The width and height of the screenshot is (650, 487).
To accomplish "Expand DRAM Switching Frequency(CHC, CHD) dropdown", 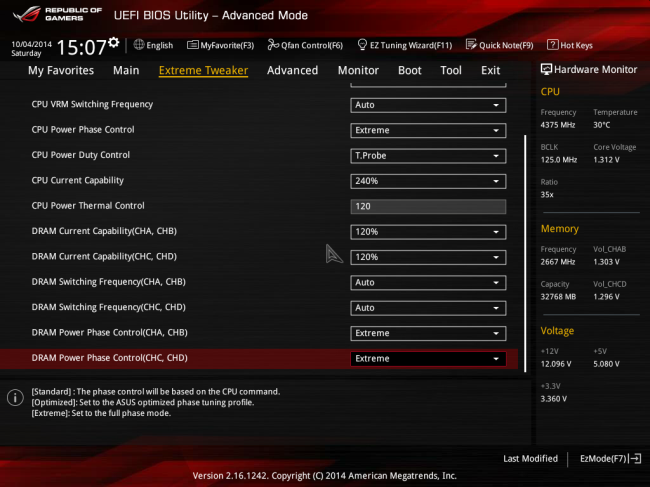I will (428, 308).
